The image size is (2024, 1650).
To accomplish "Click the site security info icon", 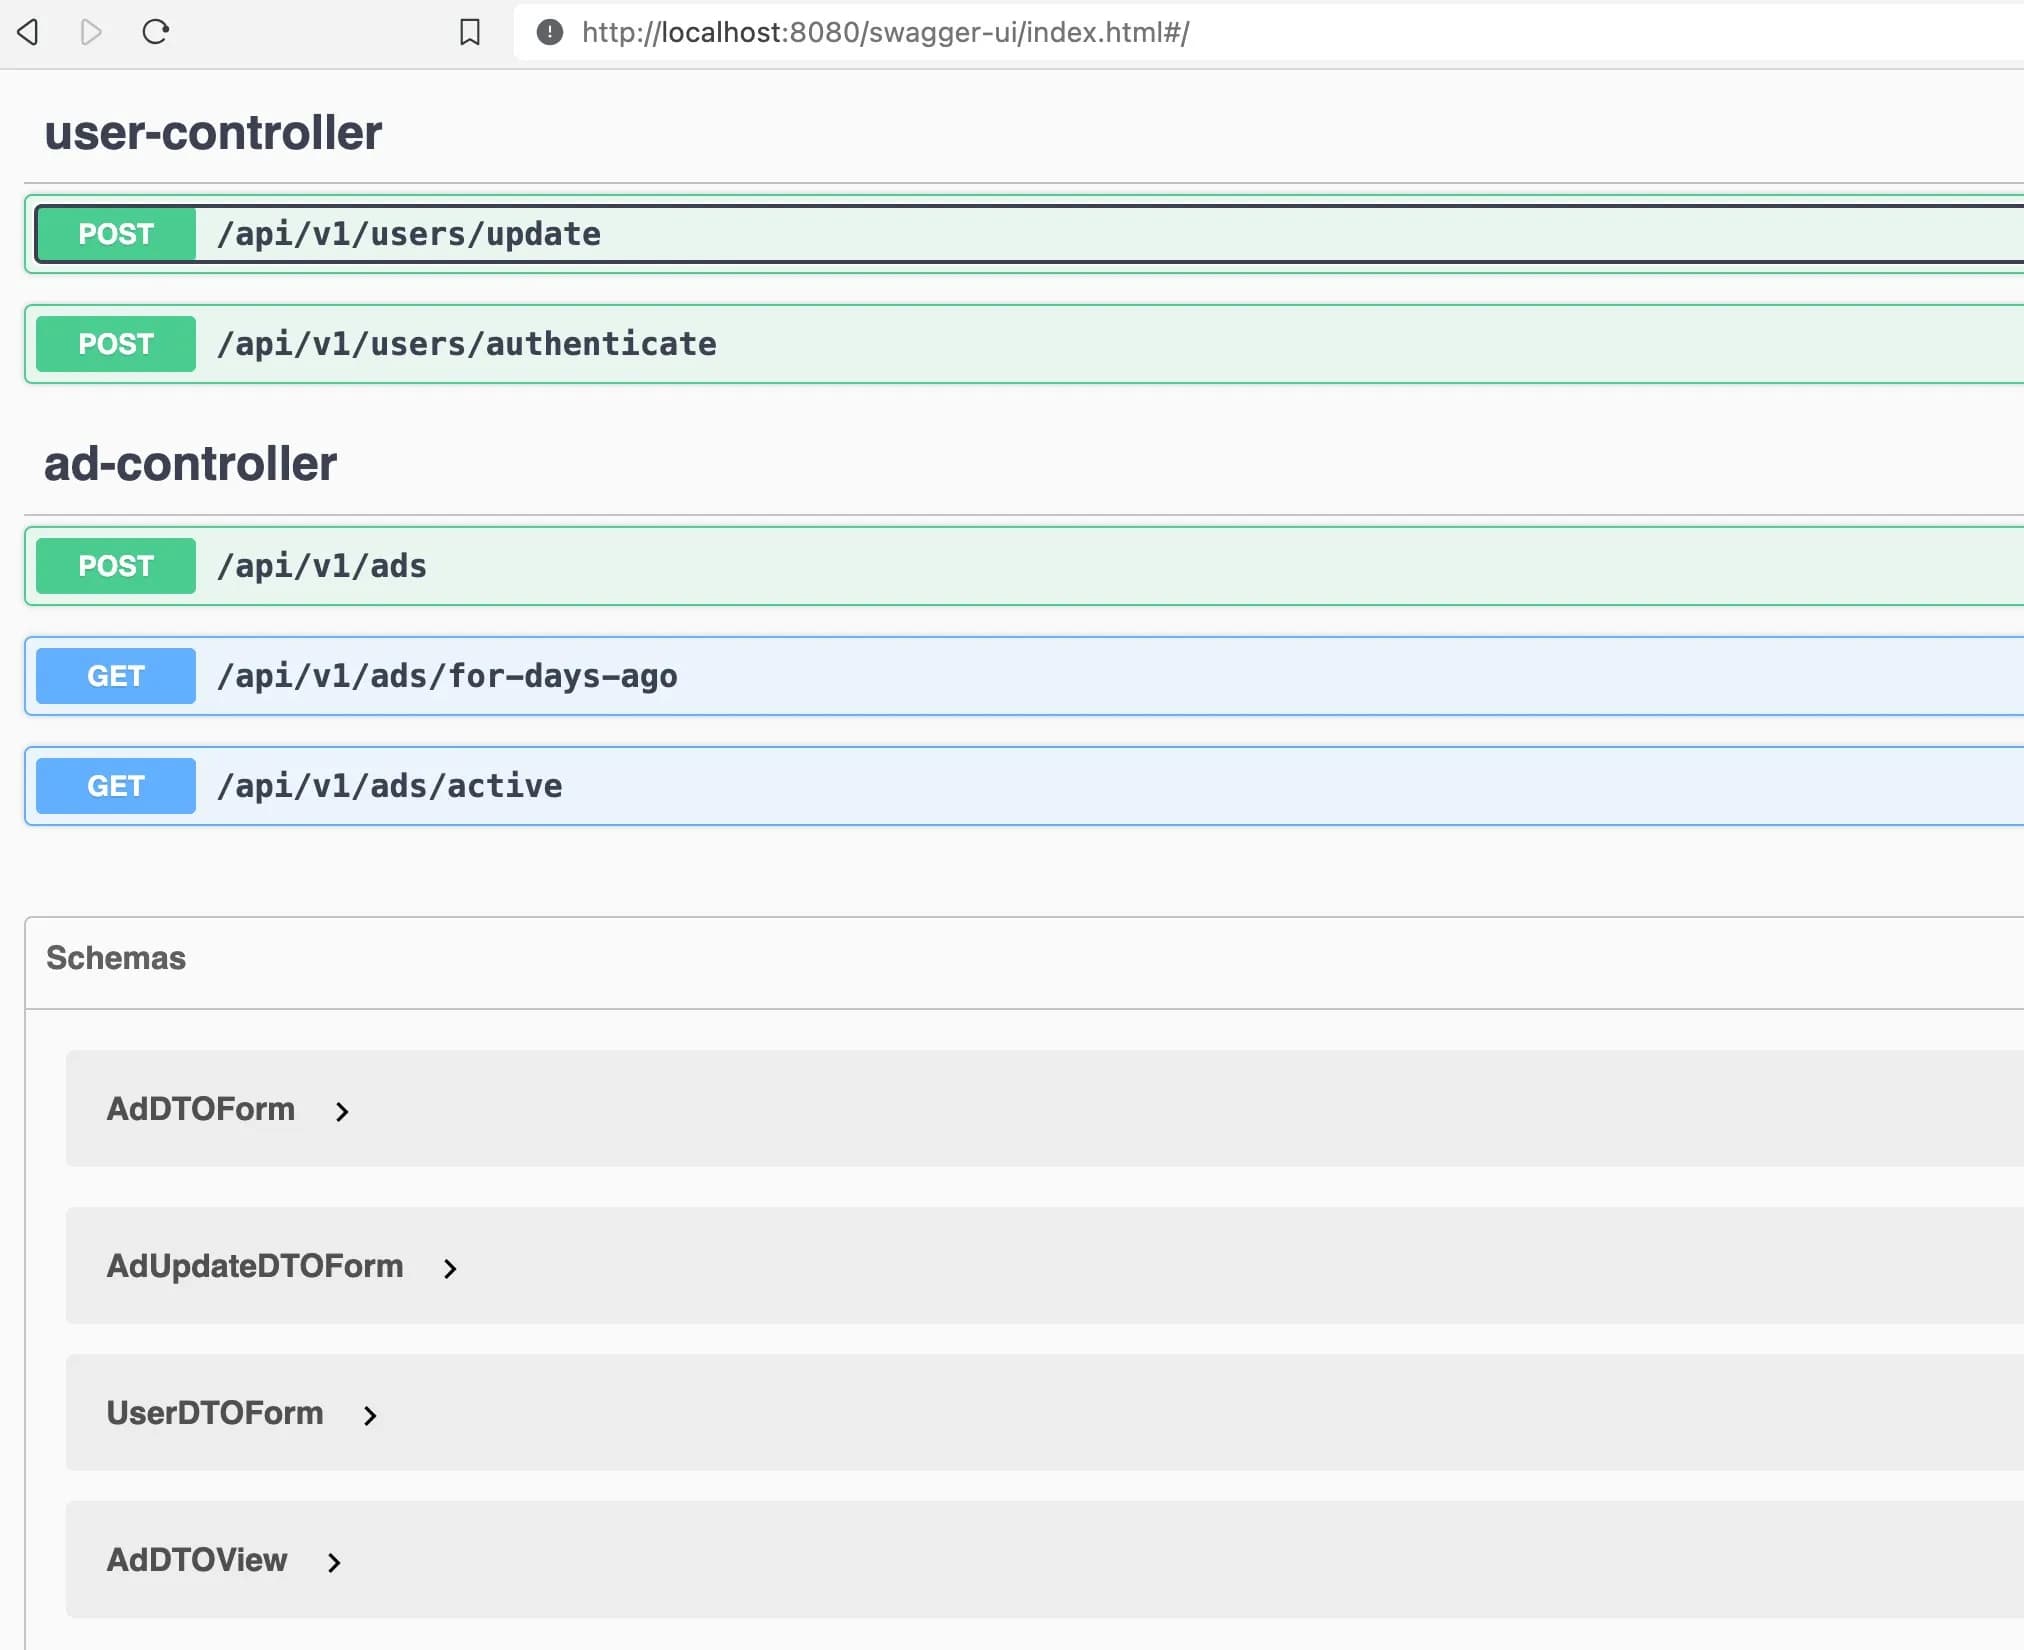I will point(548,32).
